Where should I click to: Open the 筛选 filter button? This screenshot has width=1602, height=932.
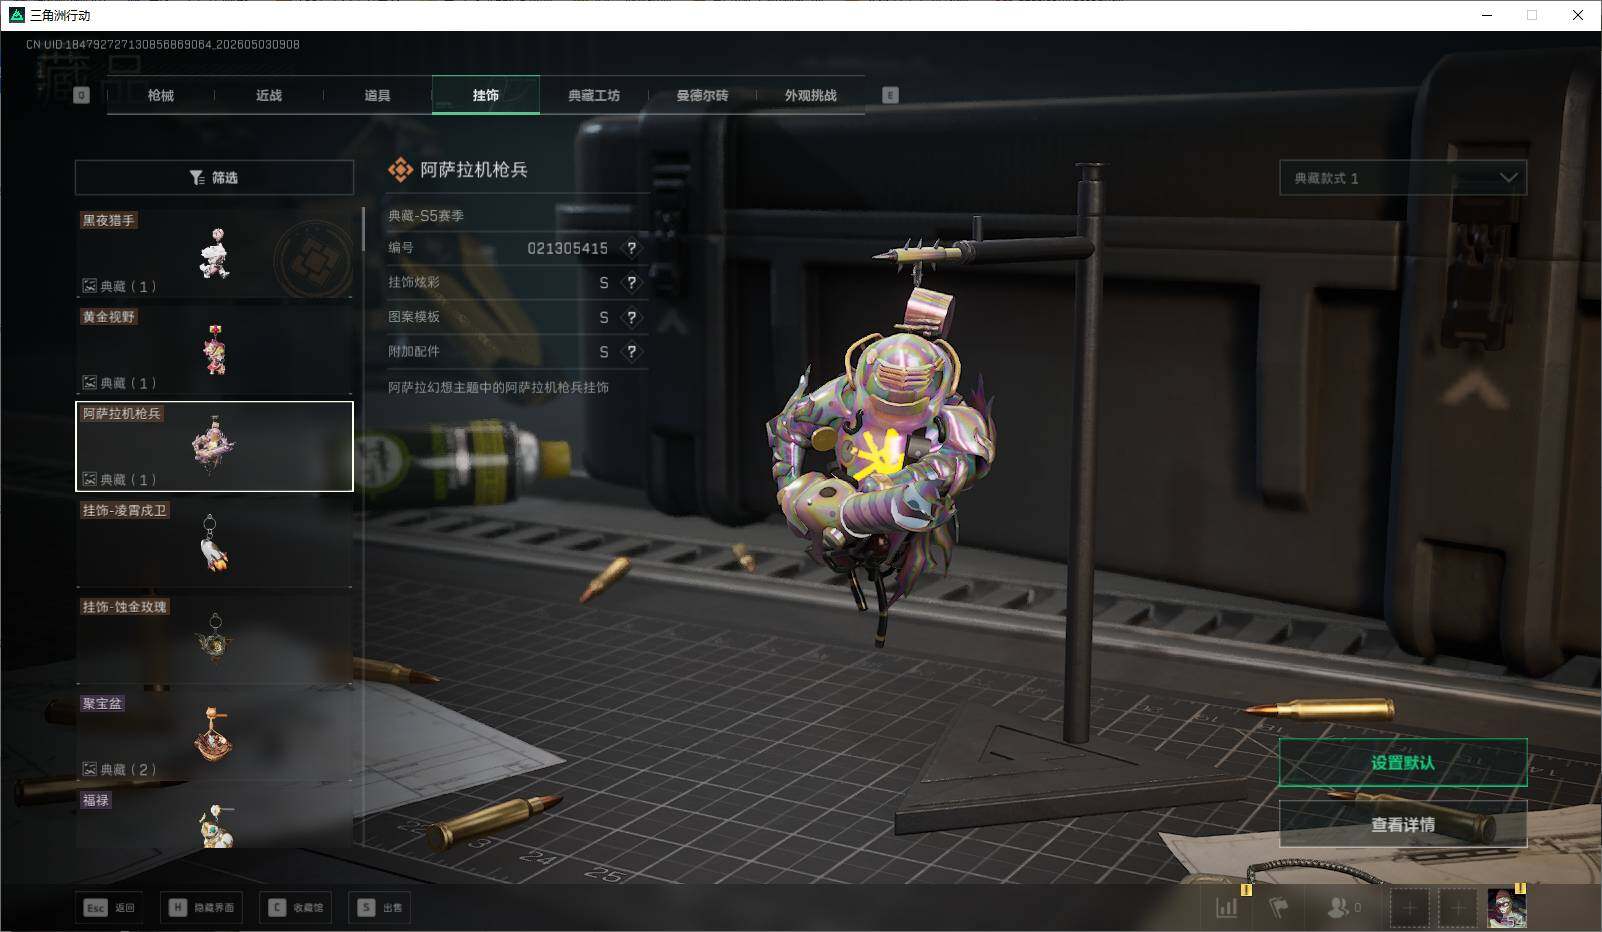pyautogui.click(x=214, y=177)
